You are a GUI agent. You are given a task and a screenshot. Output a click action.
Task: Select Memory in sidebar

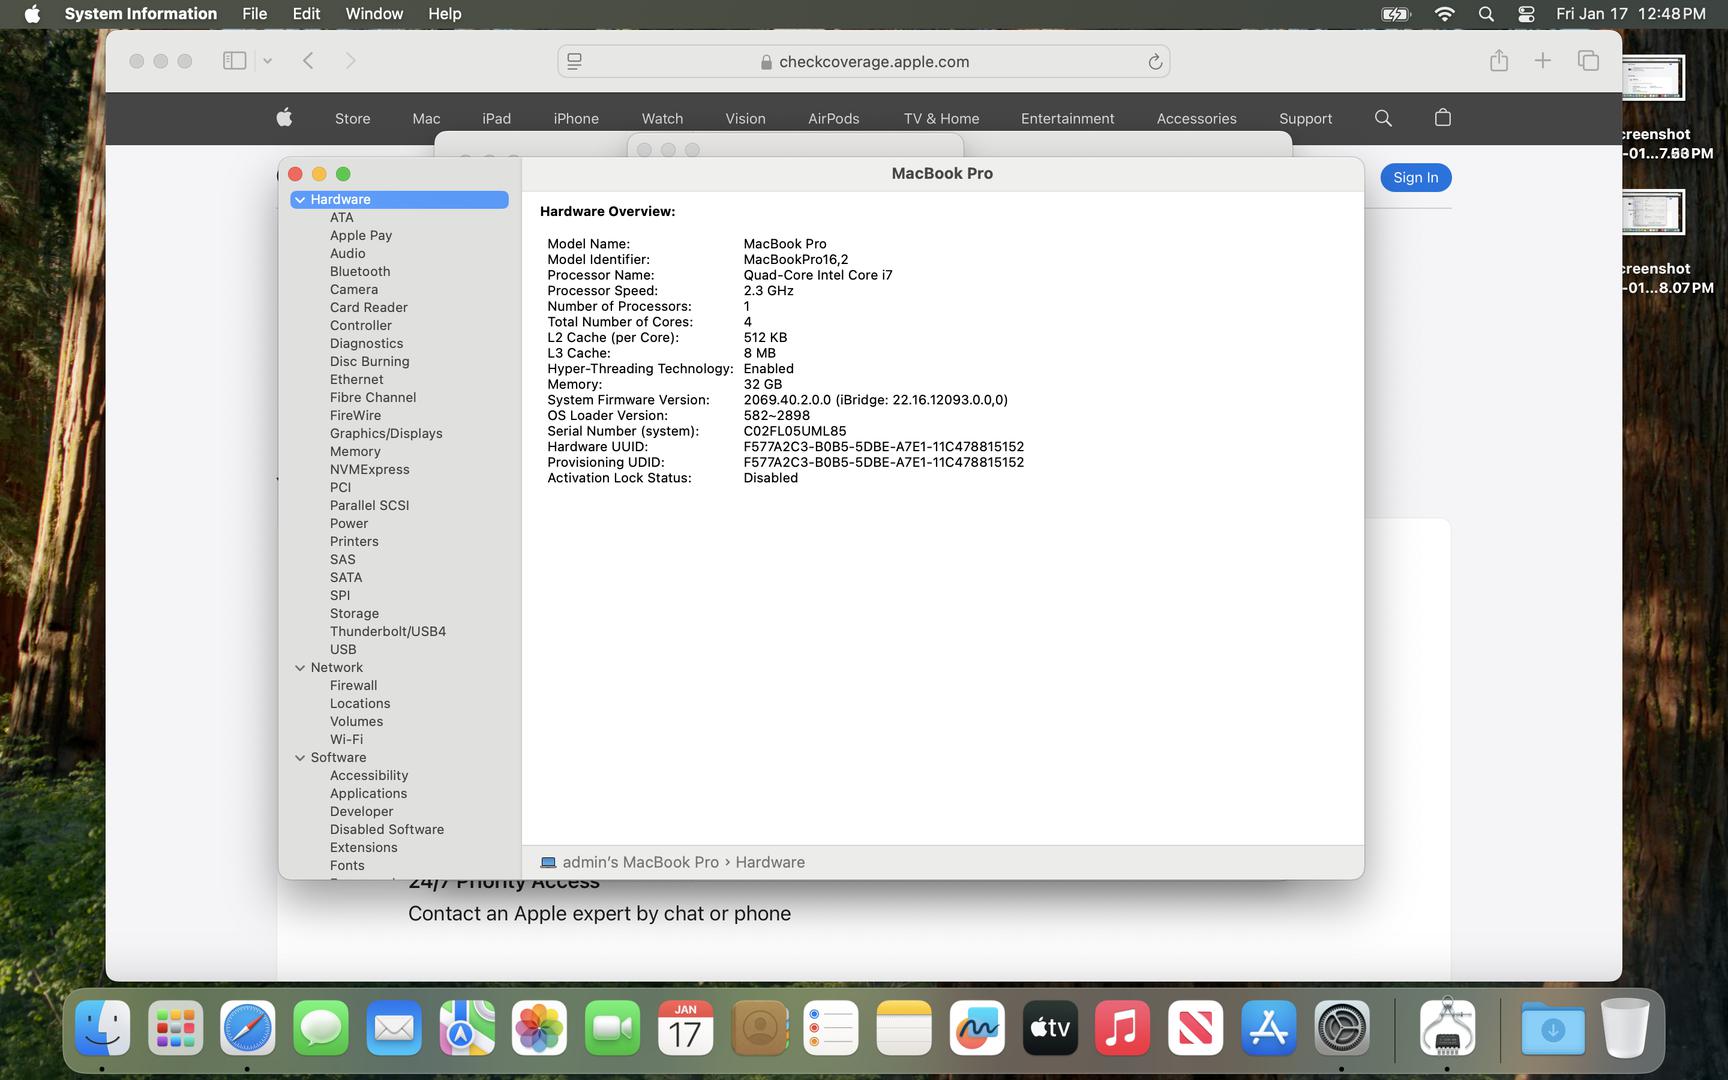pos(355,452)
